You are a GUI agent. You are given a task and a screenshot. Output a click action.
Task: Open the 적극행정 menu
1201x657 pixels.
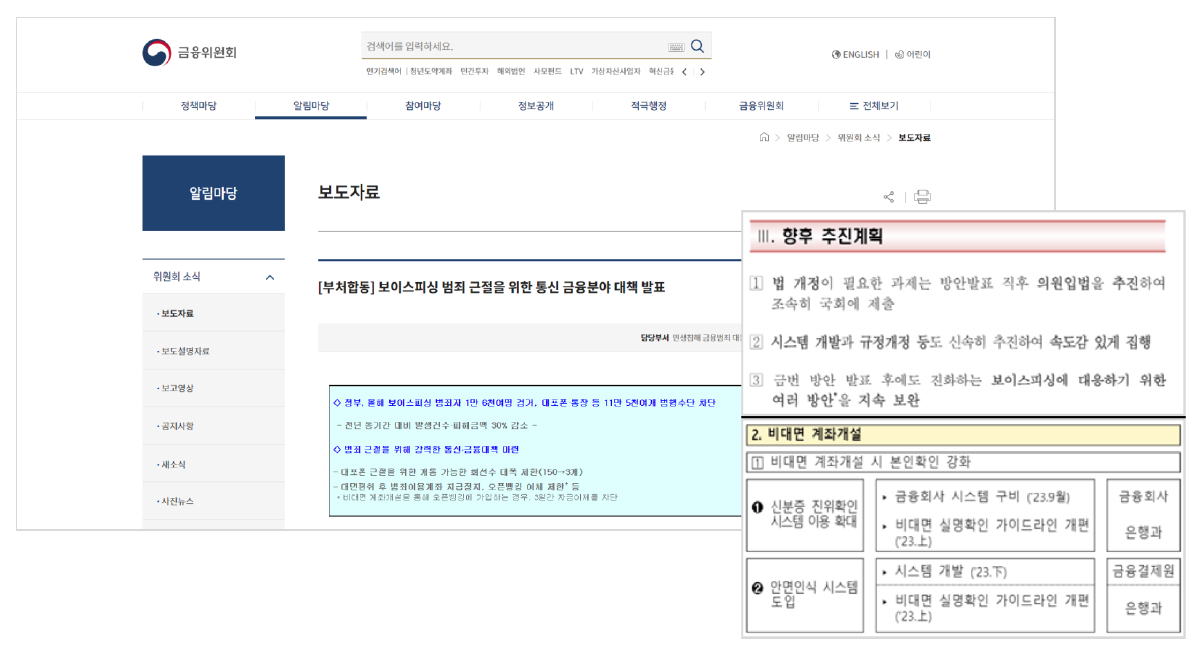pos(649,106)
